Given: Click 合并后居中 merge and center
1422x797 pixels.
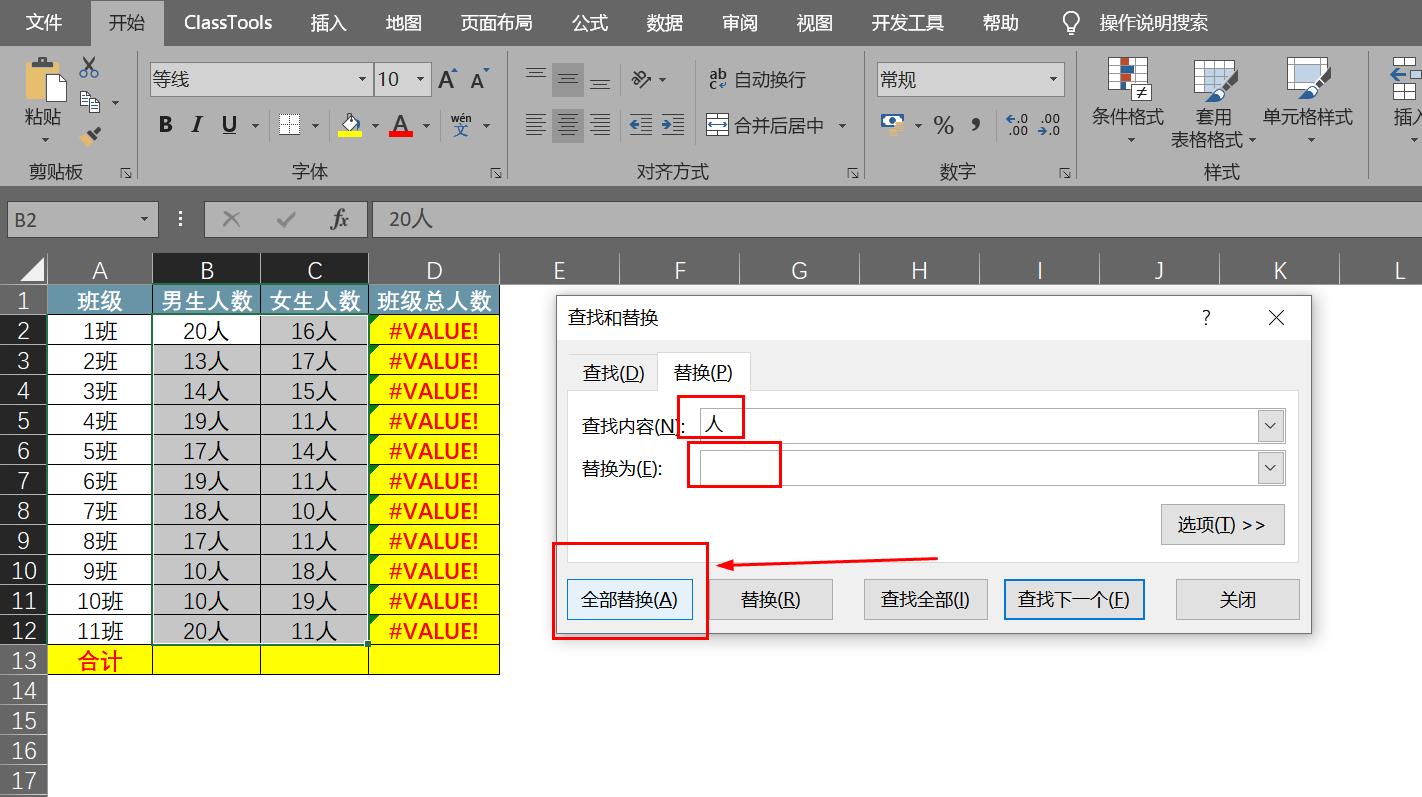Looking at the screenshot, I should (766, 125).
